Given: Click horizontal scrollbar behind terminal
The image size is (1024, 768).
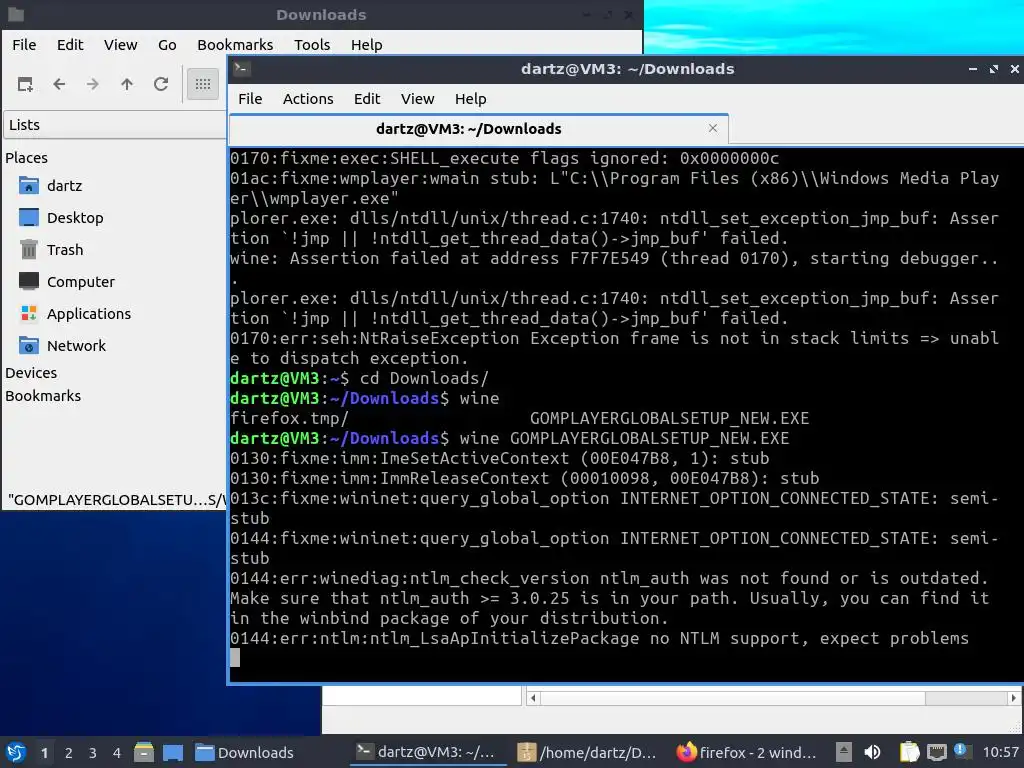Looking at the screenshot, I should click(x=774, y=697).
